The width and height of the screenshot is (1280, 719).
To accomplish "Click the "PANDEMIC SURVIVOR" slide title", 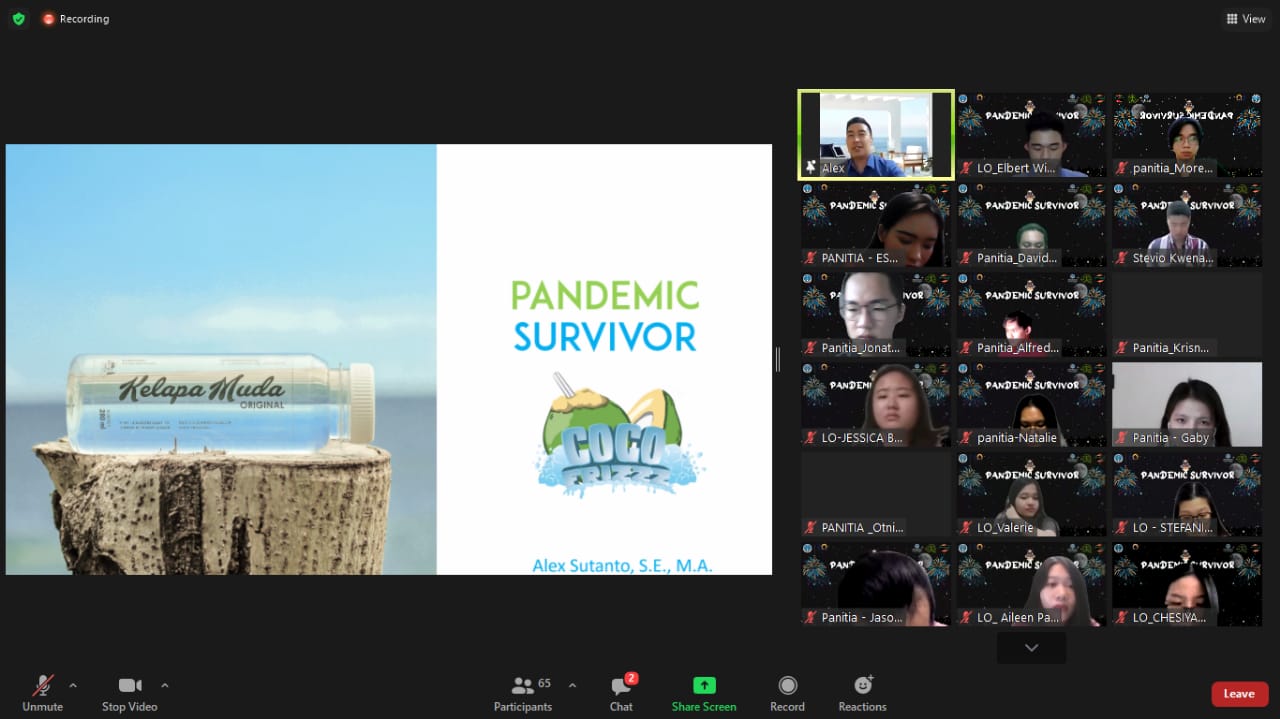I will (605, 316).
